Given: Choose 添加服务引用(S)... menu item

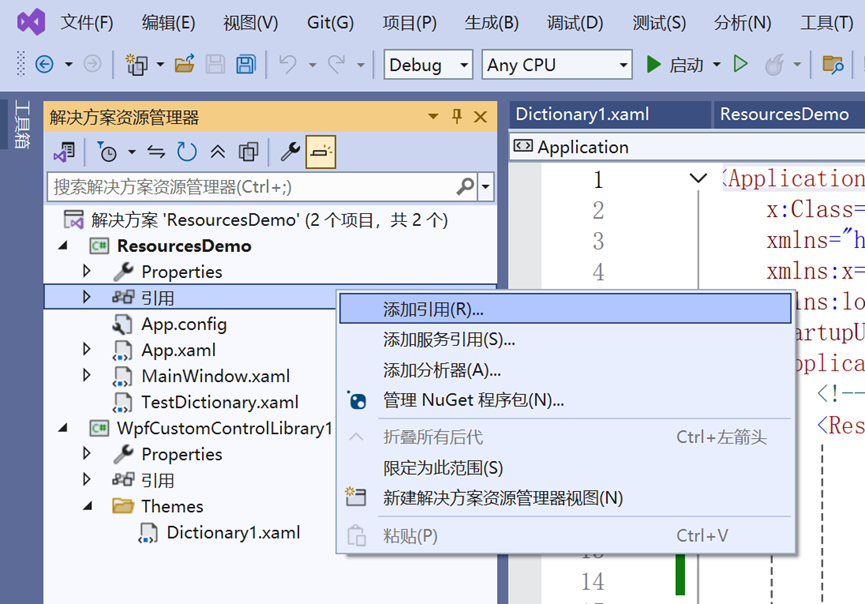Looking at the screenshot, I should 565,339.
